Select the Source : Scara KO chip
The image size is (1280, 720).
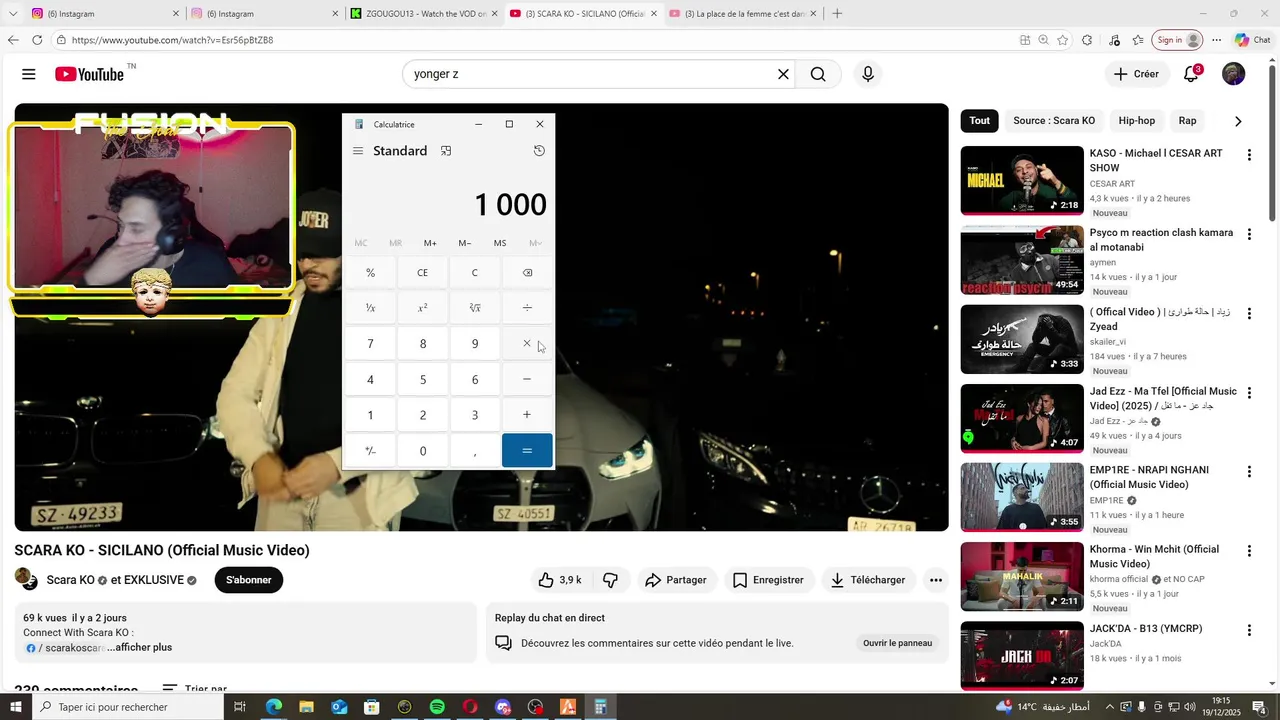coord(1054,121)
